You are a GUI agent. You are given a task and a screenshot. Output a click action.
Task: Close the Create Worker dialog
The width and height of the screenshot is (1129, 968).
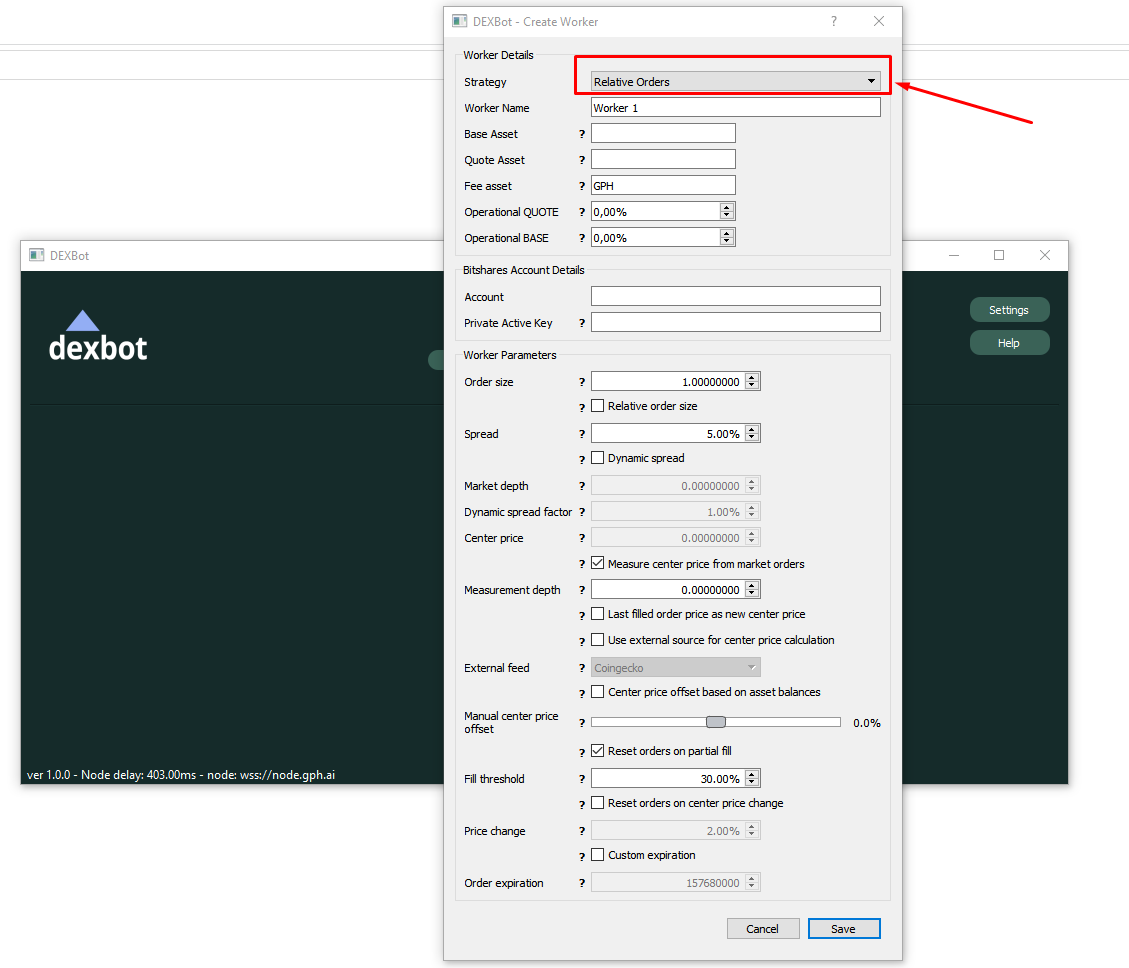coord(878,21)
